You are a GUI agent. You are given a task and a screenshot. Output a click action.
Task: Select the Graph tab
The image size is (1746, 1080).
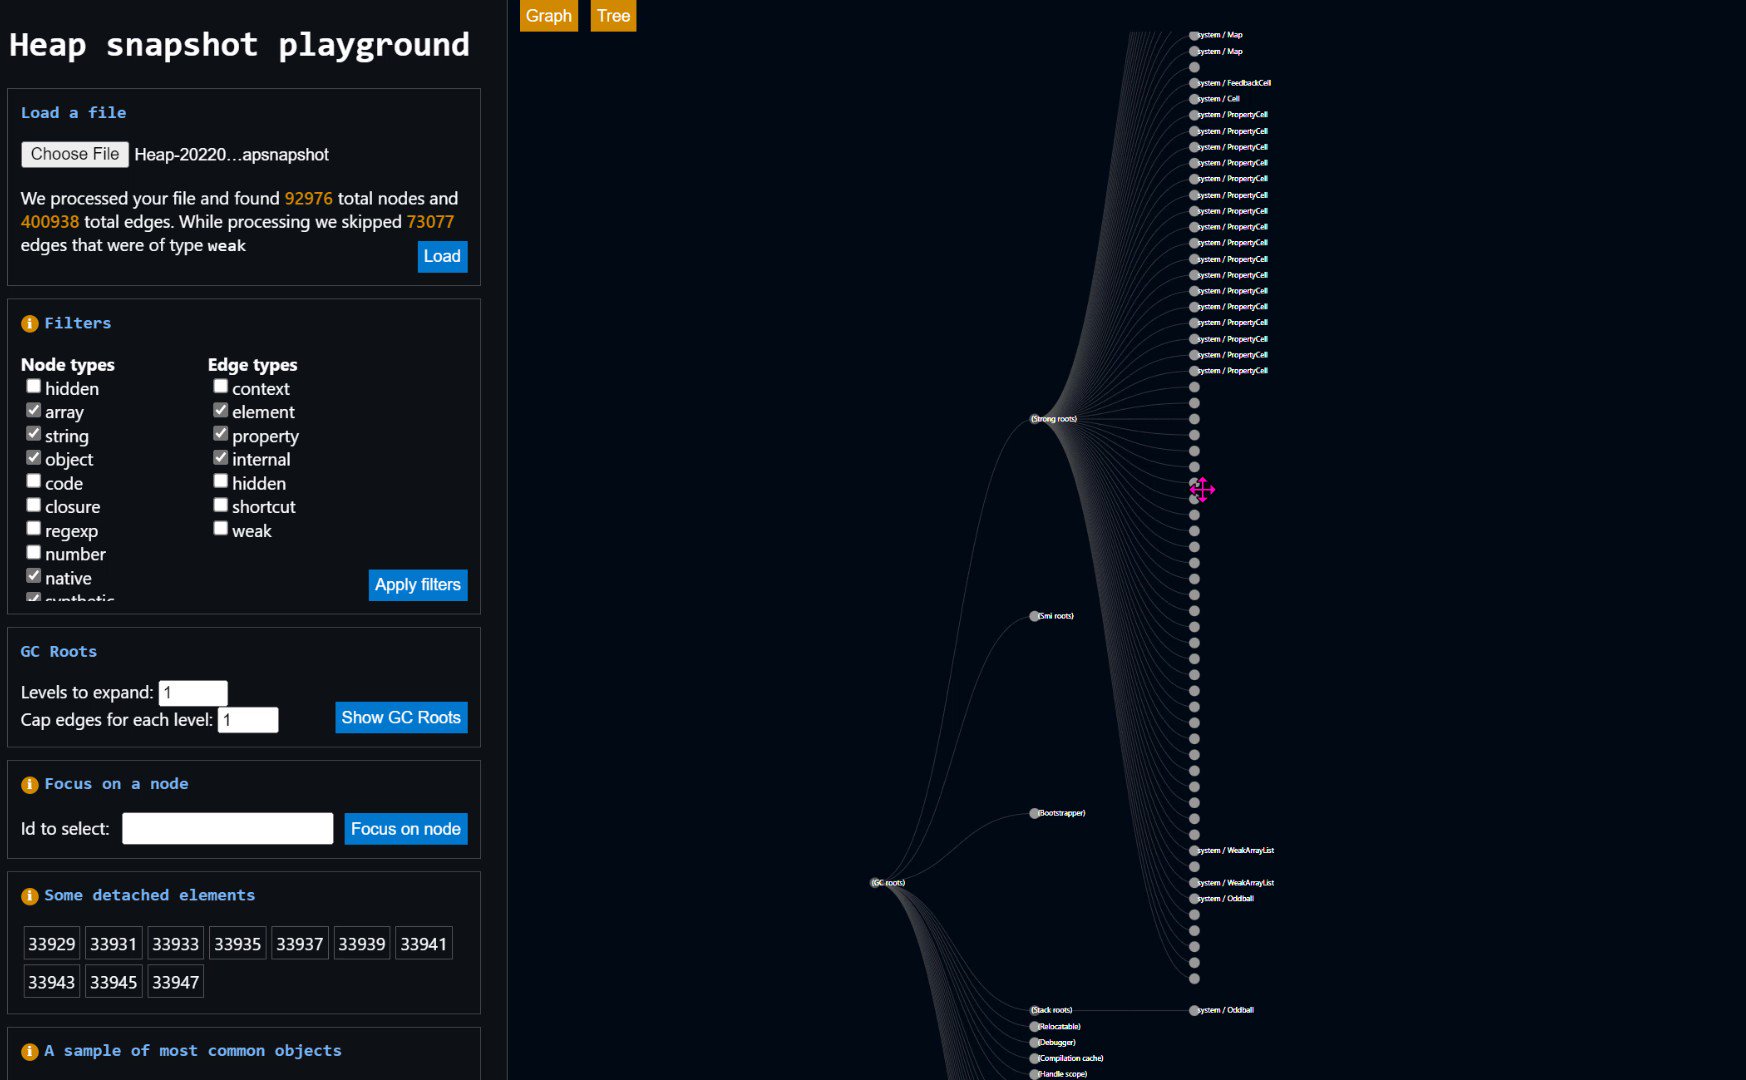(x=548, y=16)
